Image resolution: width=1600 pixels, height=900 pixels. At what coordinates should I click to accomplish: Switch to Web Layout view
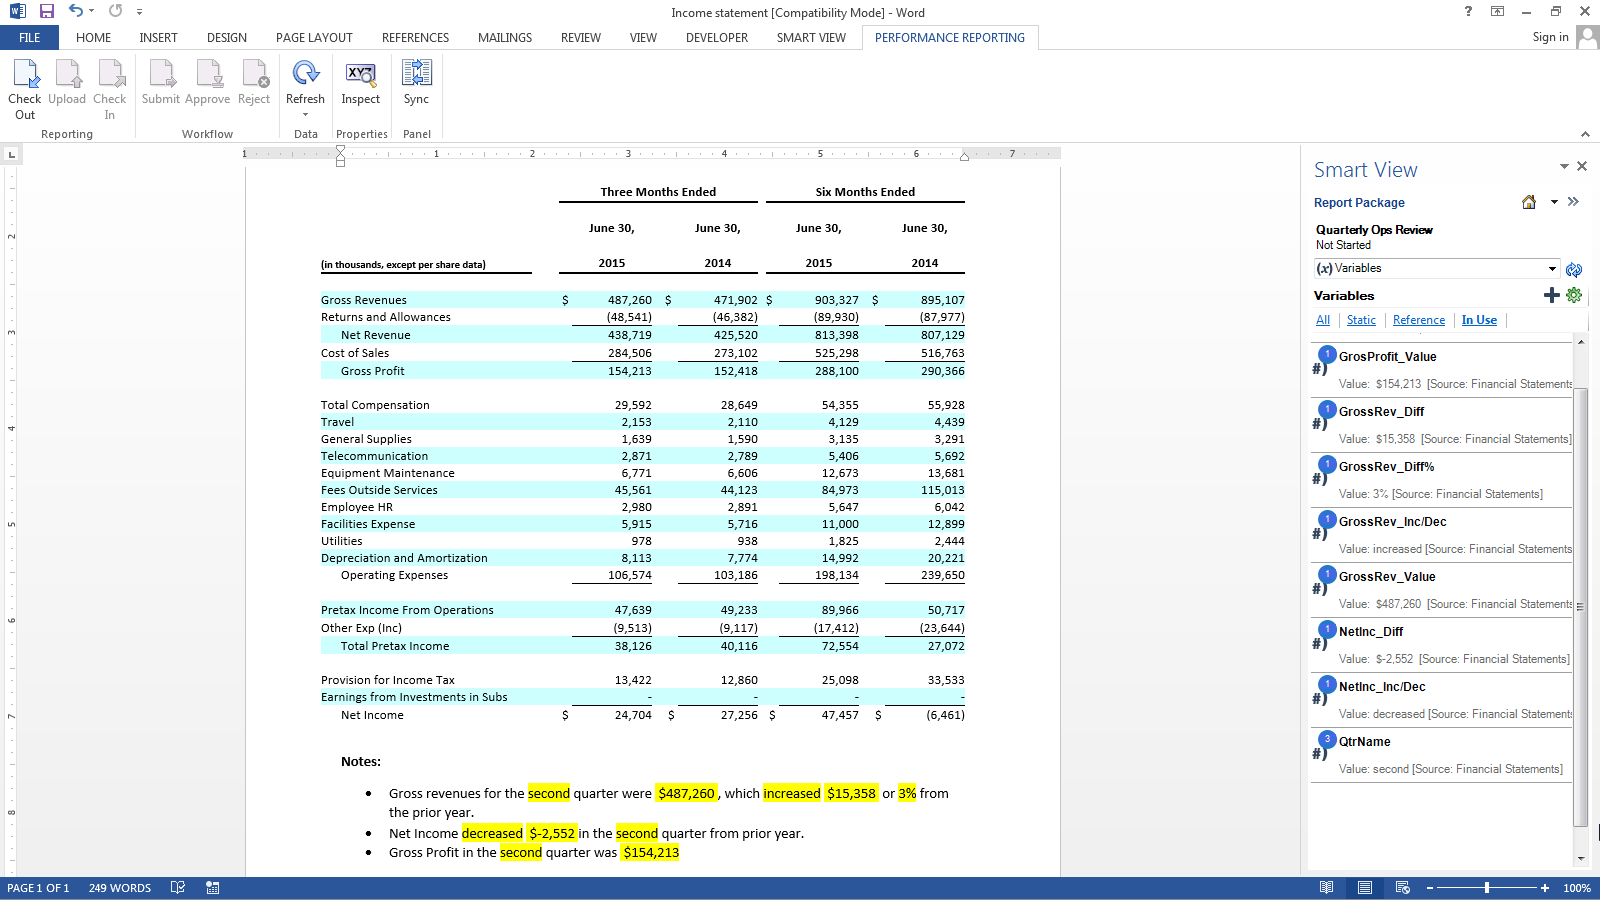(1400, 887)
